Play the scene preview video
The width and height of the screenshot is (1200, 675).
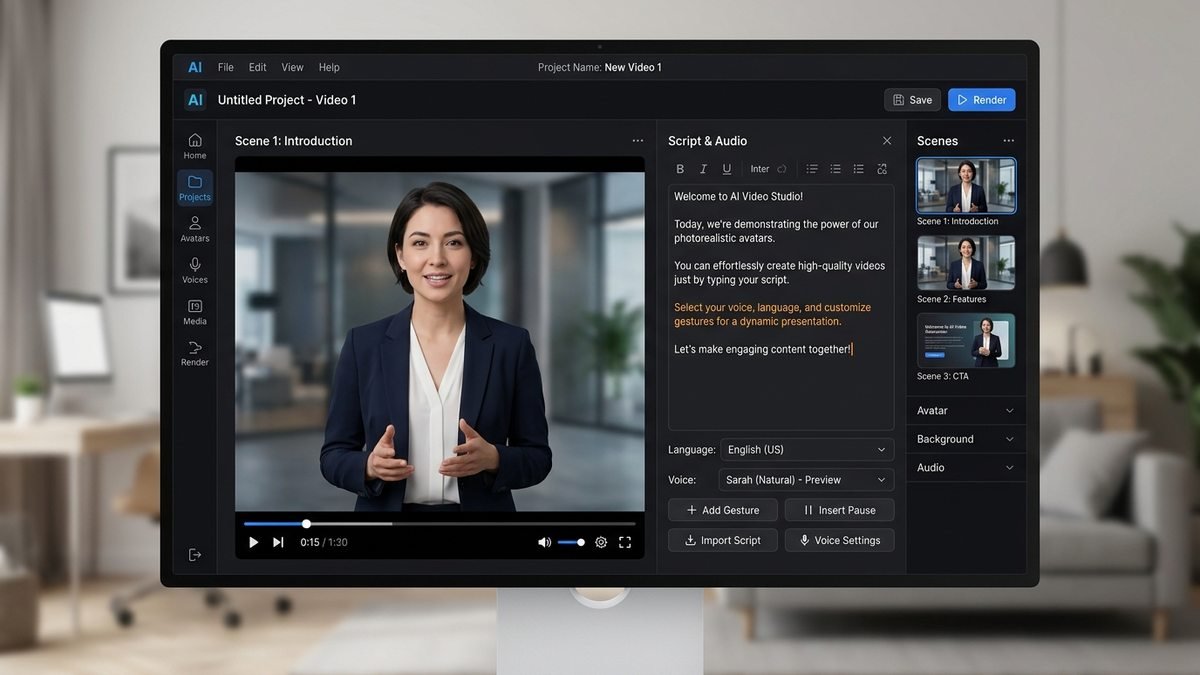coord(253,542)
